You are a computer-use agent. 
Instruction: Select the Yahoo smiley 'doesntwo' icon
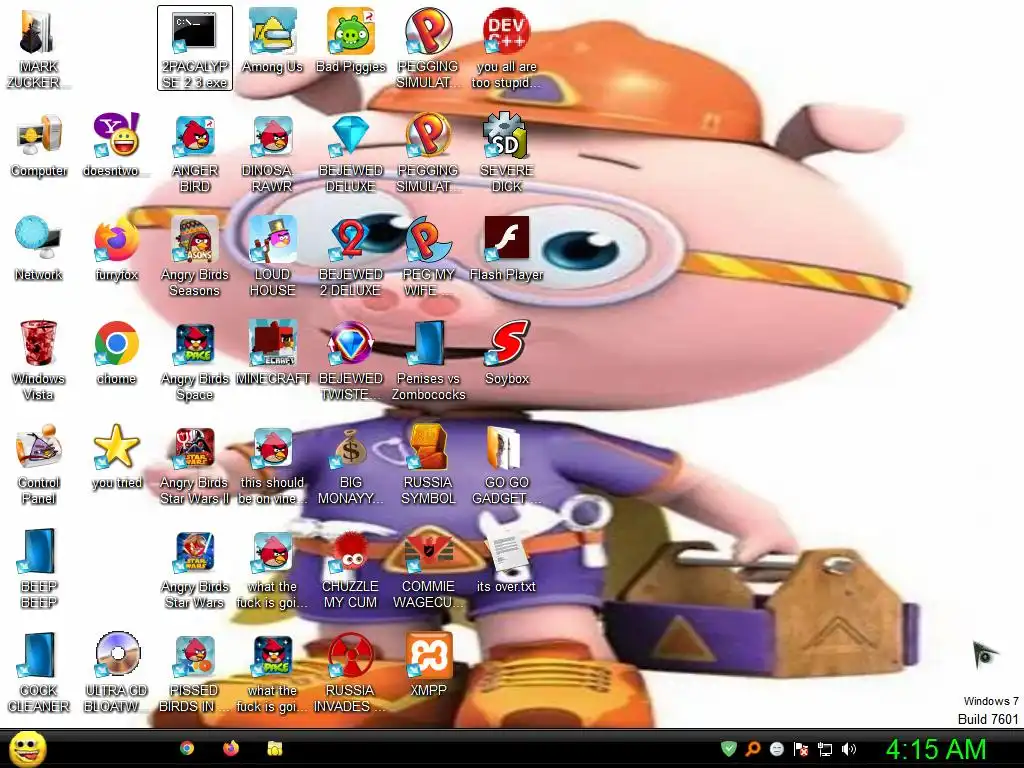116,145
